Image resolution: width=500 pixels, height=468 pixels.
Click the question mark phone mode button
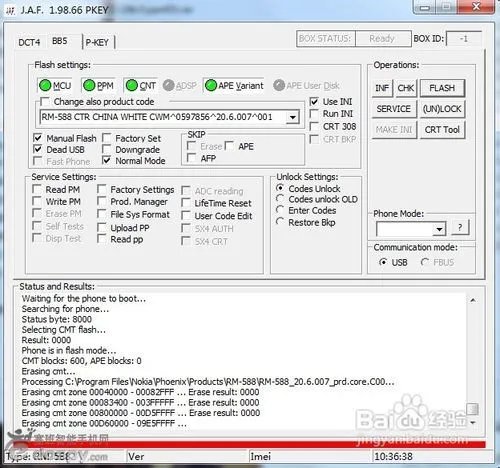[x=460, y=228]
